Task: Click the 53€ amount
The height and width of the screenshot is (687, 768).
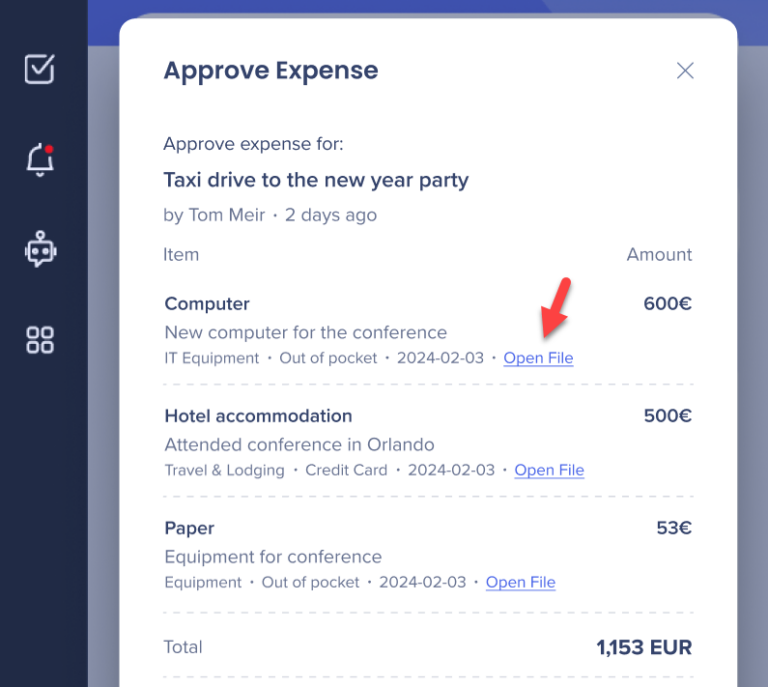Action: click(x=674, y=528)
